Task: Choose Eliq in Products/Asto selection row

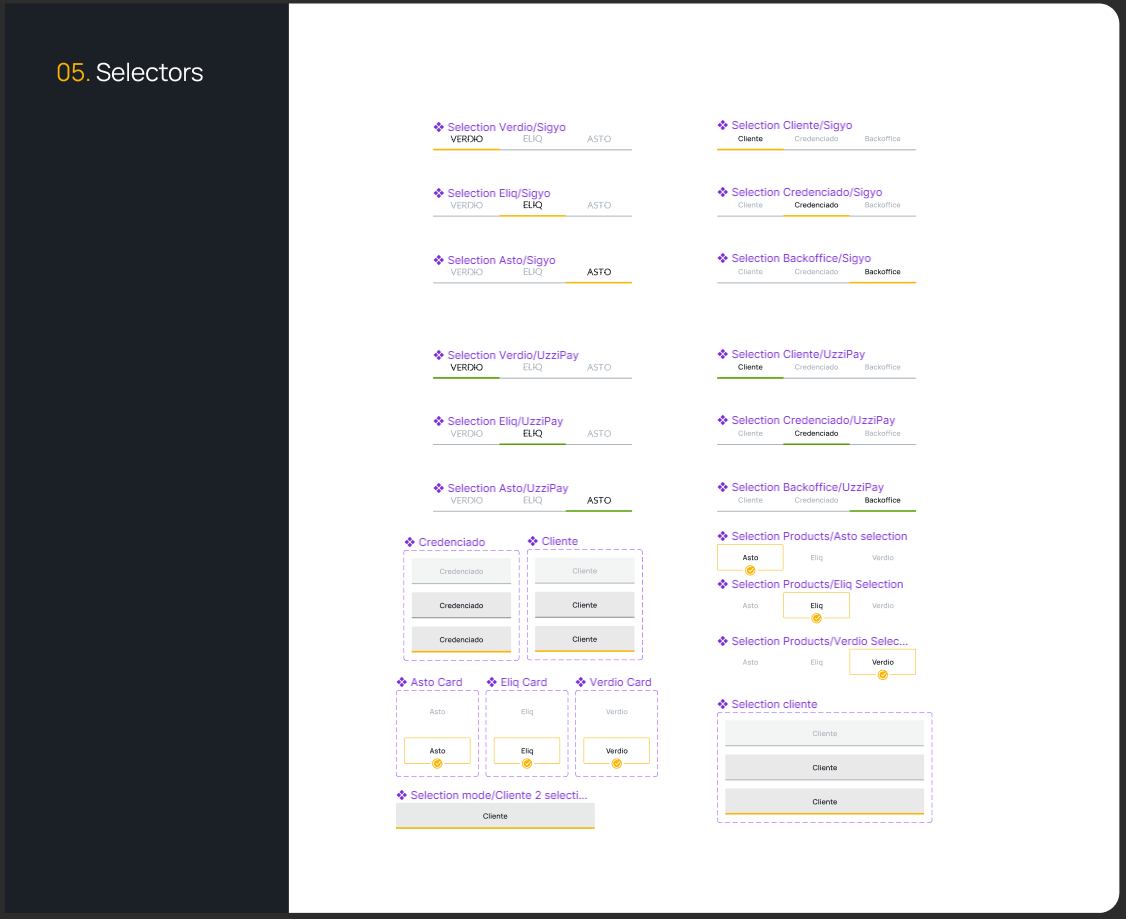Action: 816,558
